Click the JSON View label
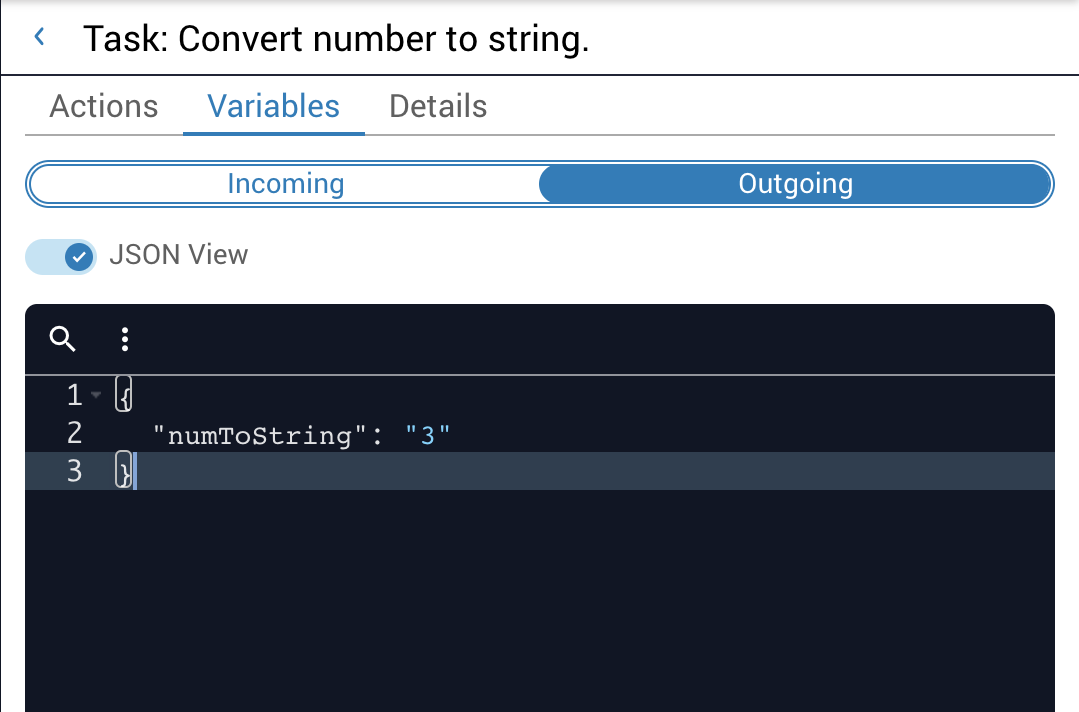This screenshot has height=712, width=1079. [x=178, y=255]
